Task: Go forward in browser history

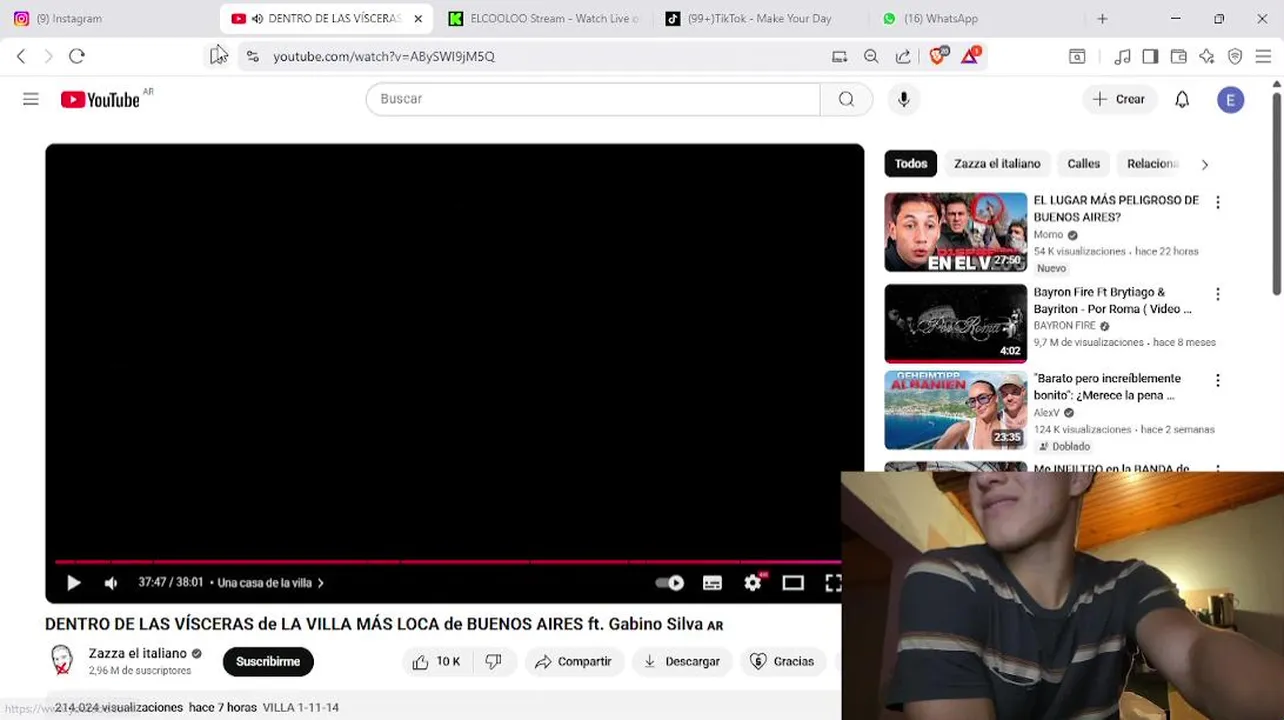Action: click(48, 56)
